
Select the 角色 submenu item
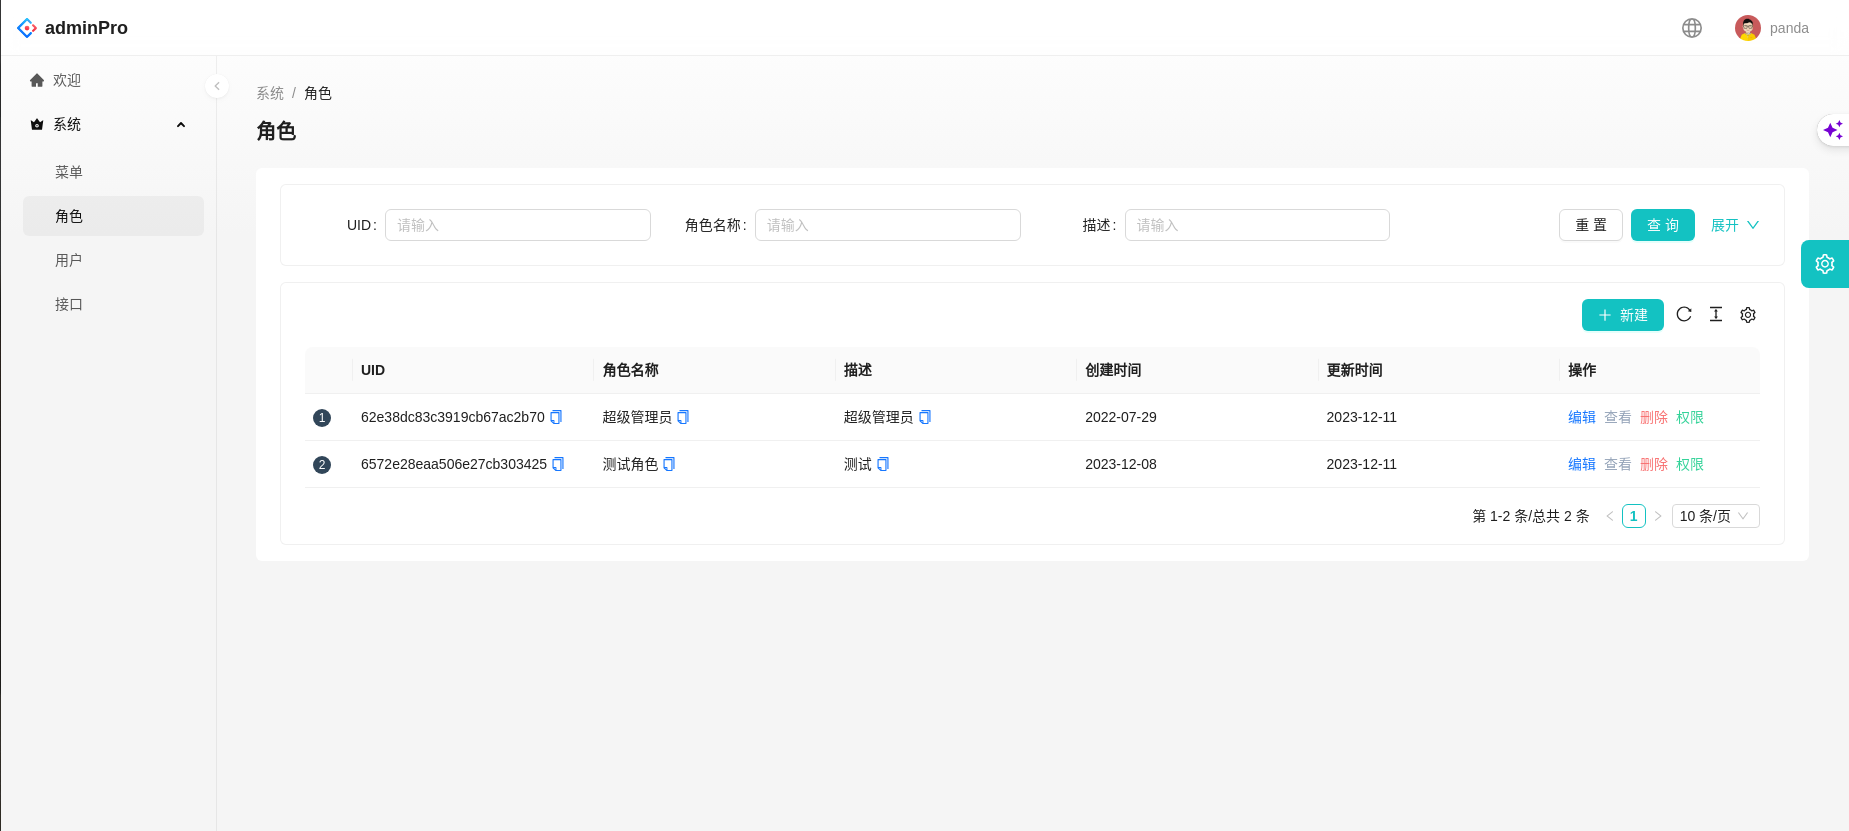point(112,216)
